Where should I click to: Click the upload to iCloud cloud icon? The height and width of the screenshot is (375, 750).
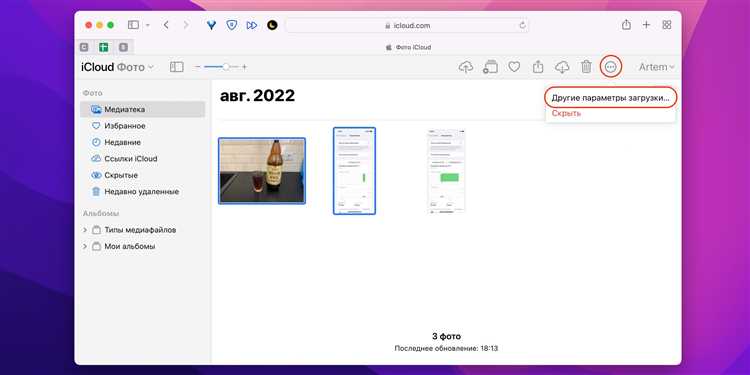coord(465,67)
